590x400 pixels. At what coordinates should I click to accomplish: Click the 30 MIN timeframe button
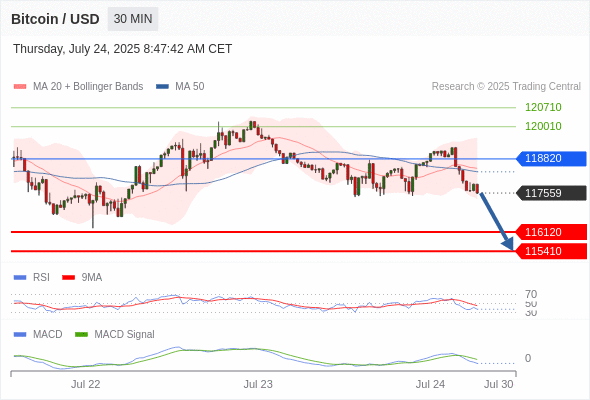tap(133, 19)
